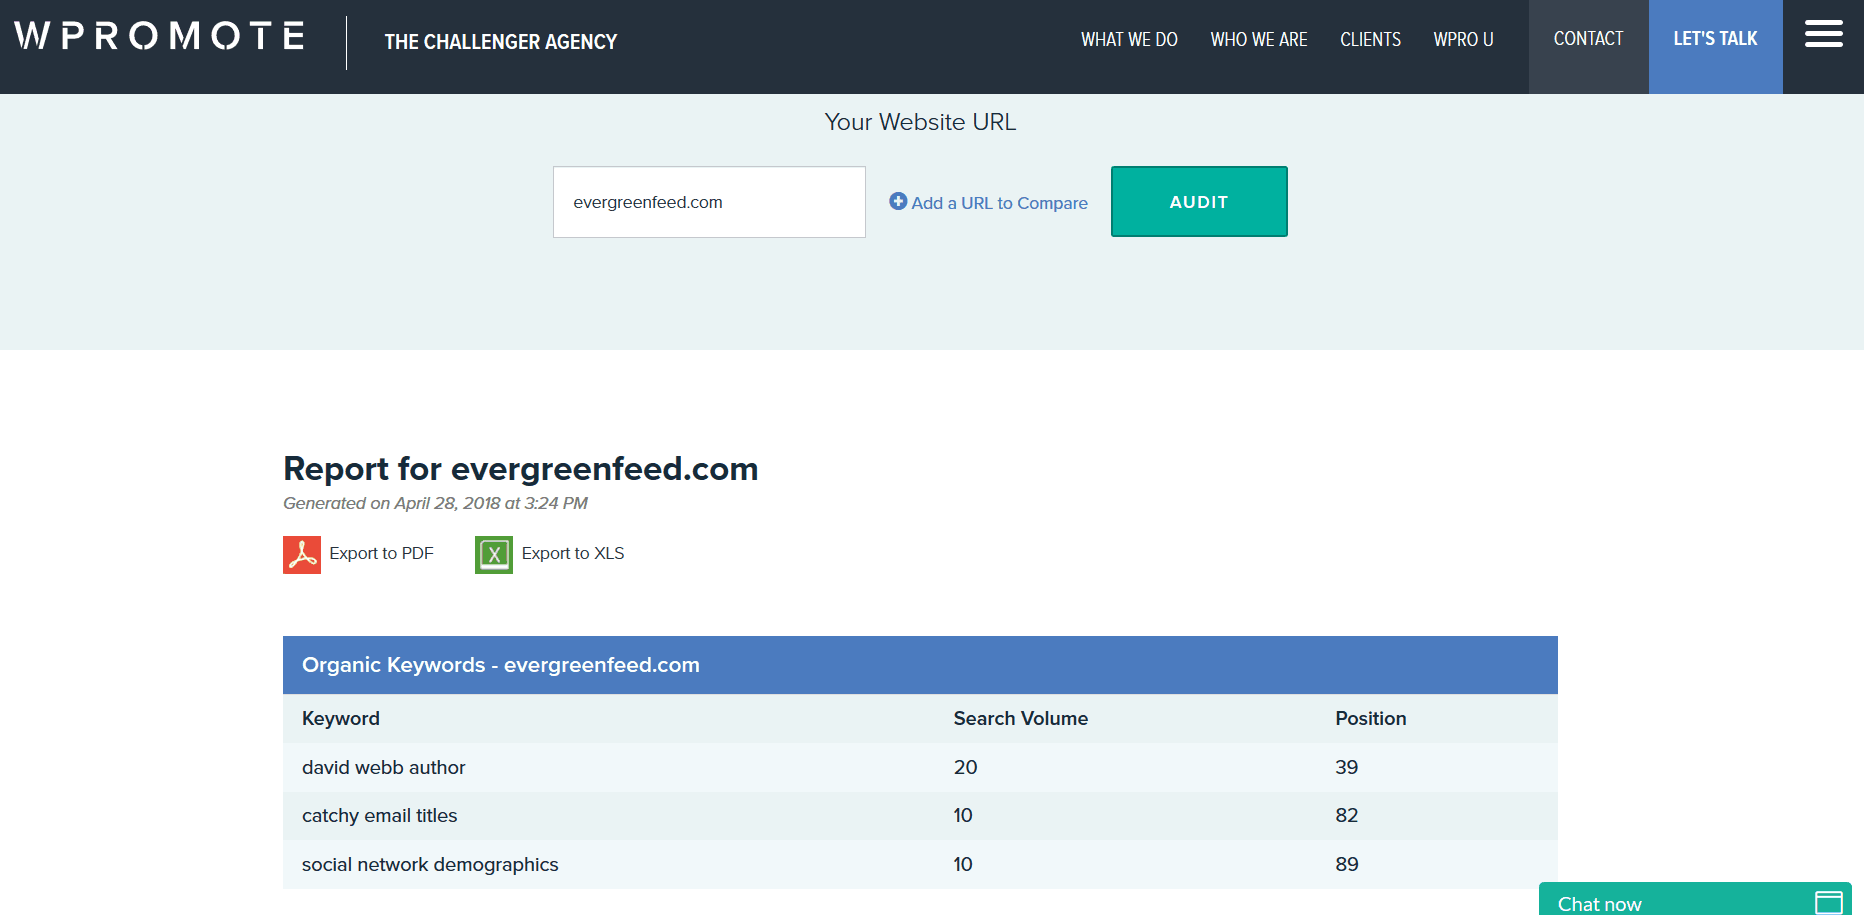The image size is (1864, 915).
Task: Click position 82 for catchy email titles
Action: [x=1346, y=815]
